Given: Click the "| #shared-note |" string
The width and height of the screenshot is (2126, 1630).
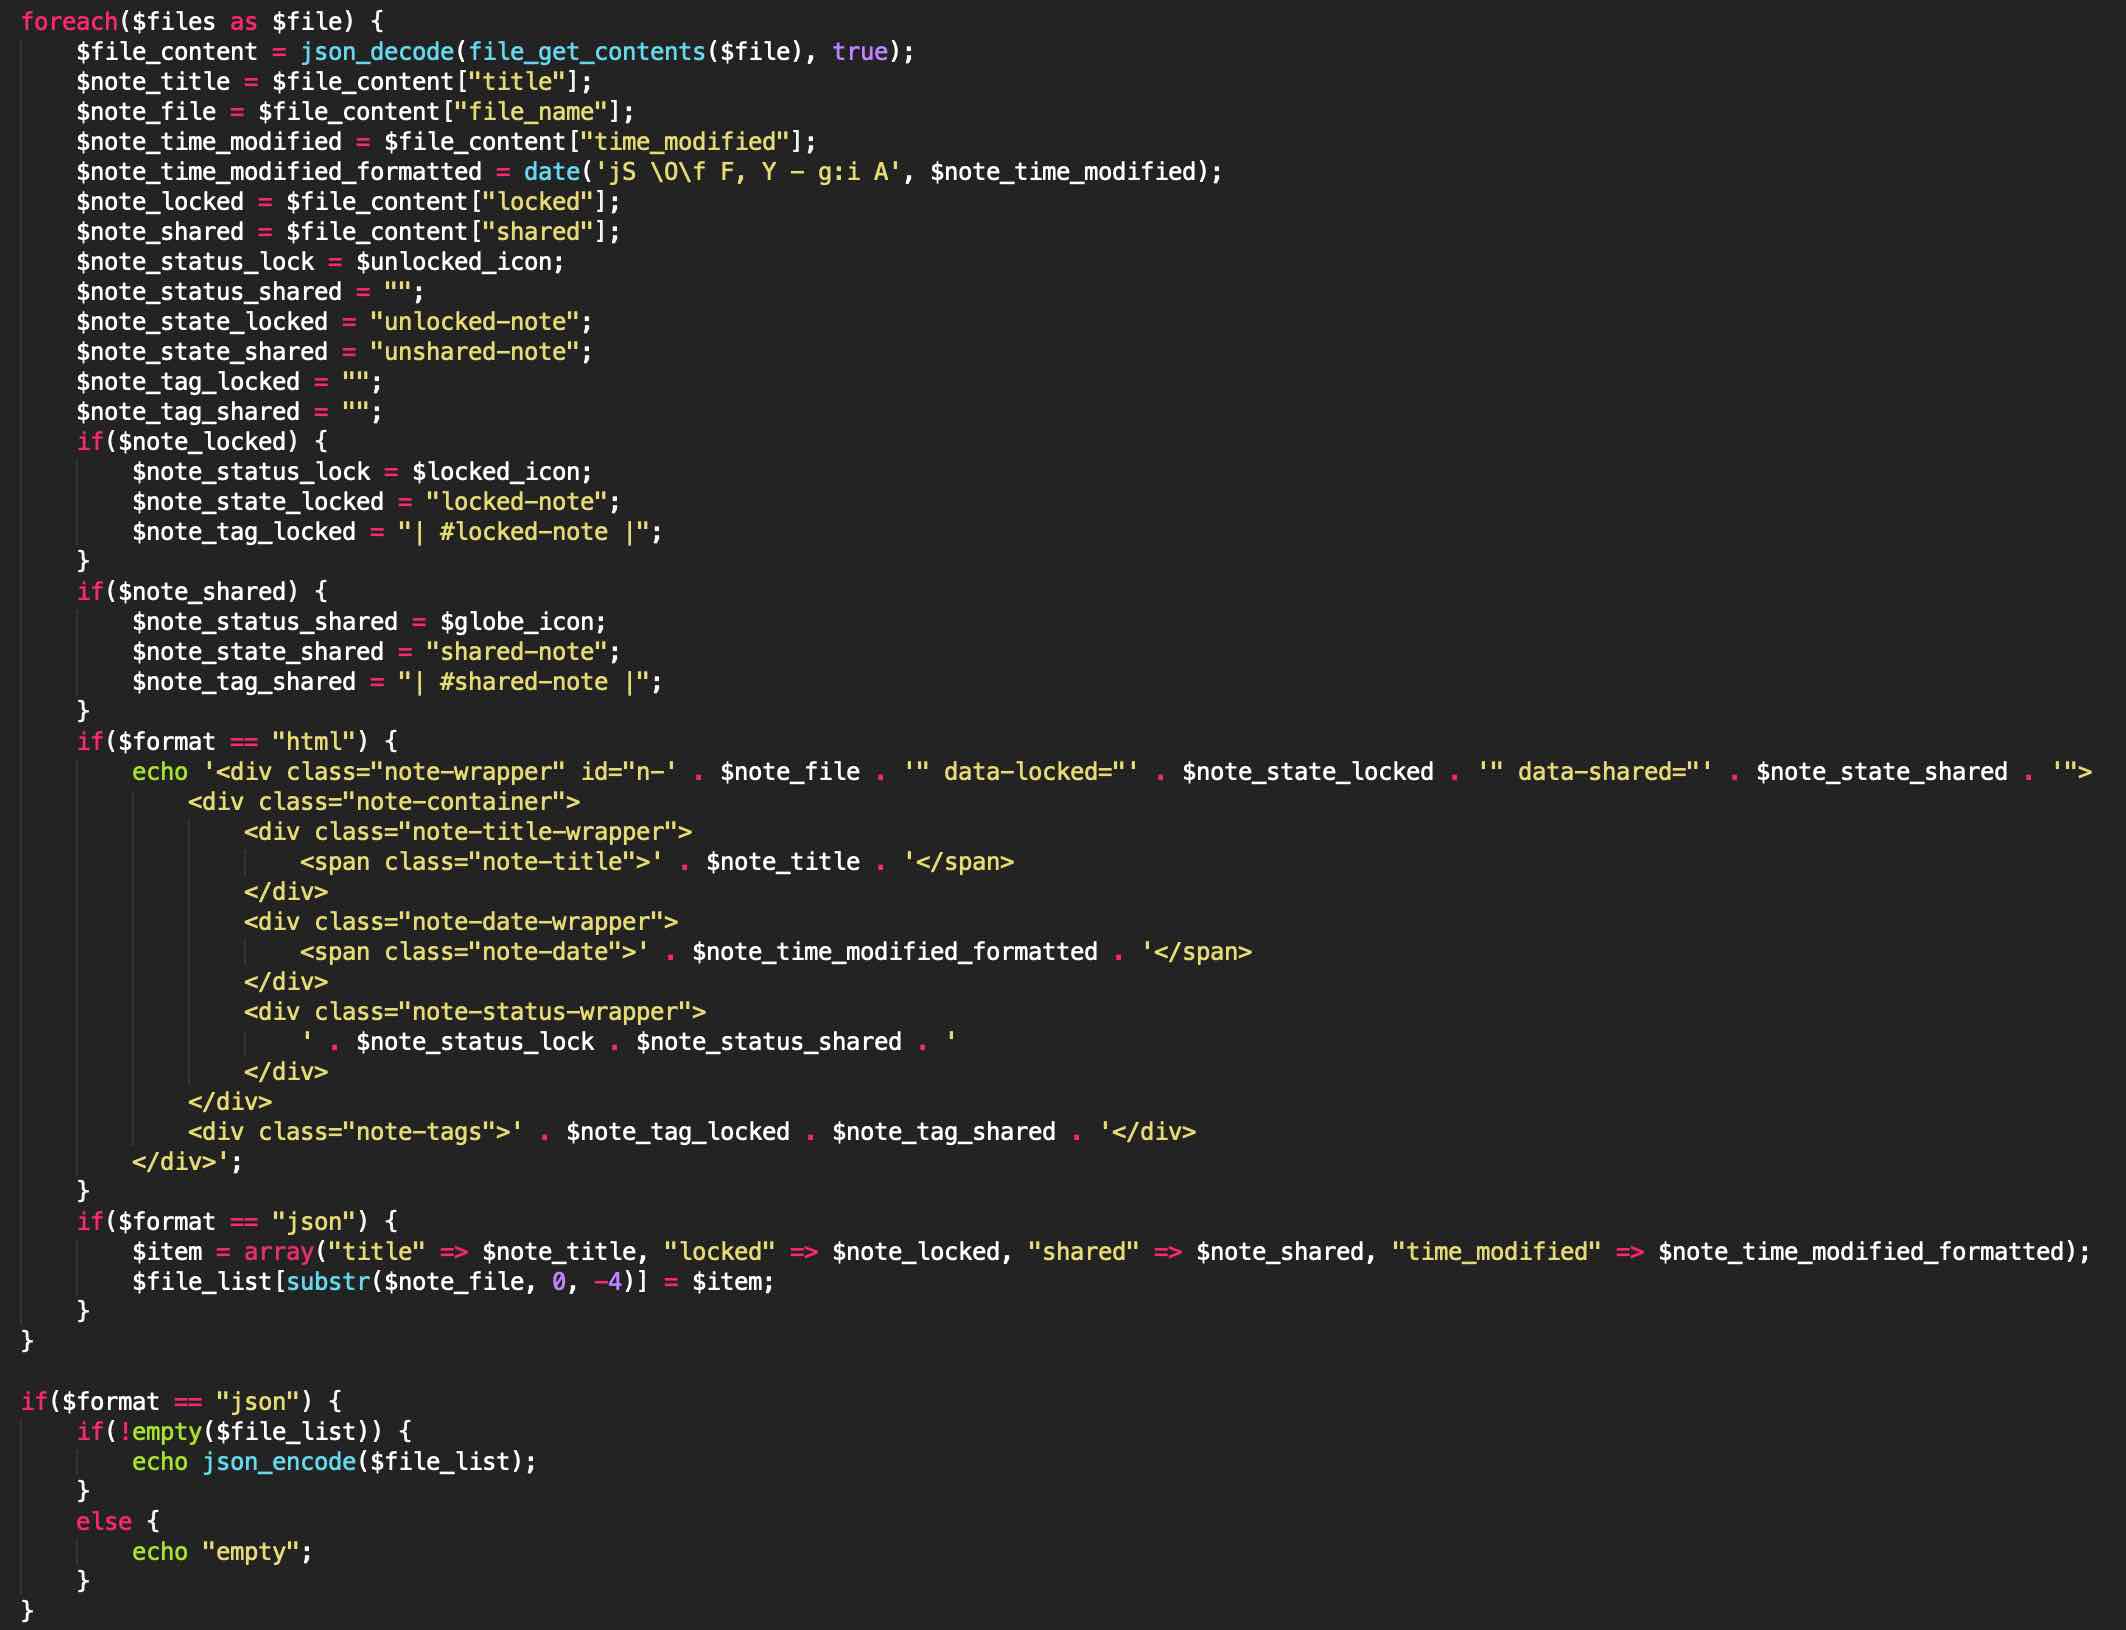Looking at the screenshot, I should [x=524, y=681].
